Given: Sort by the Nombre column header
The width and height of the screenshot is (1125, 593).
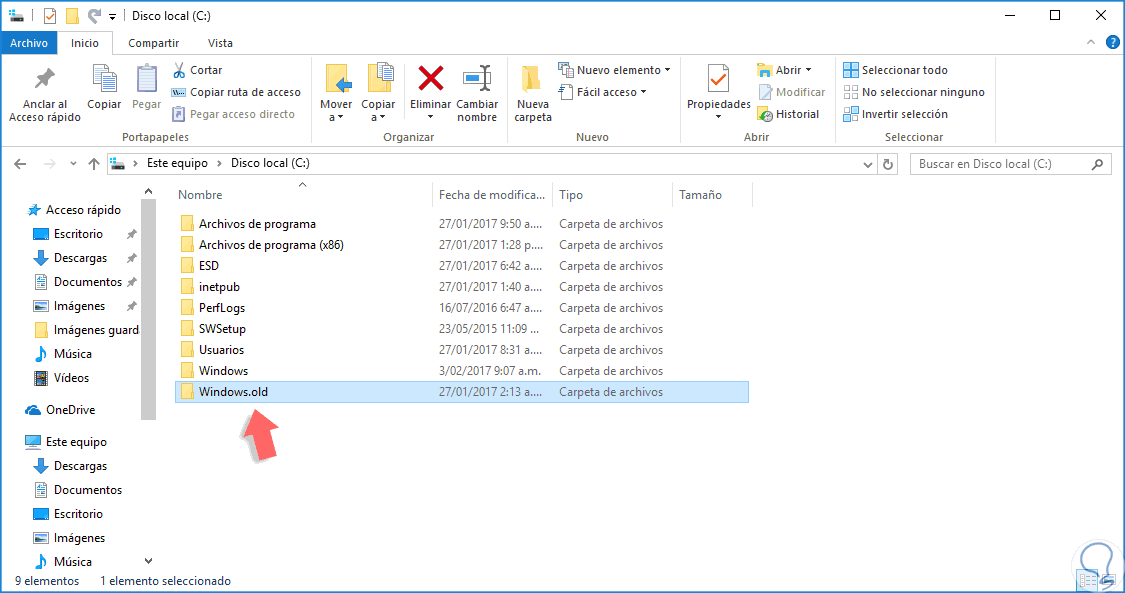Looking at the screenshot, I should [x=303, y=194].
